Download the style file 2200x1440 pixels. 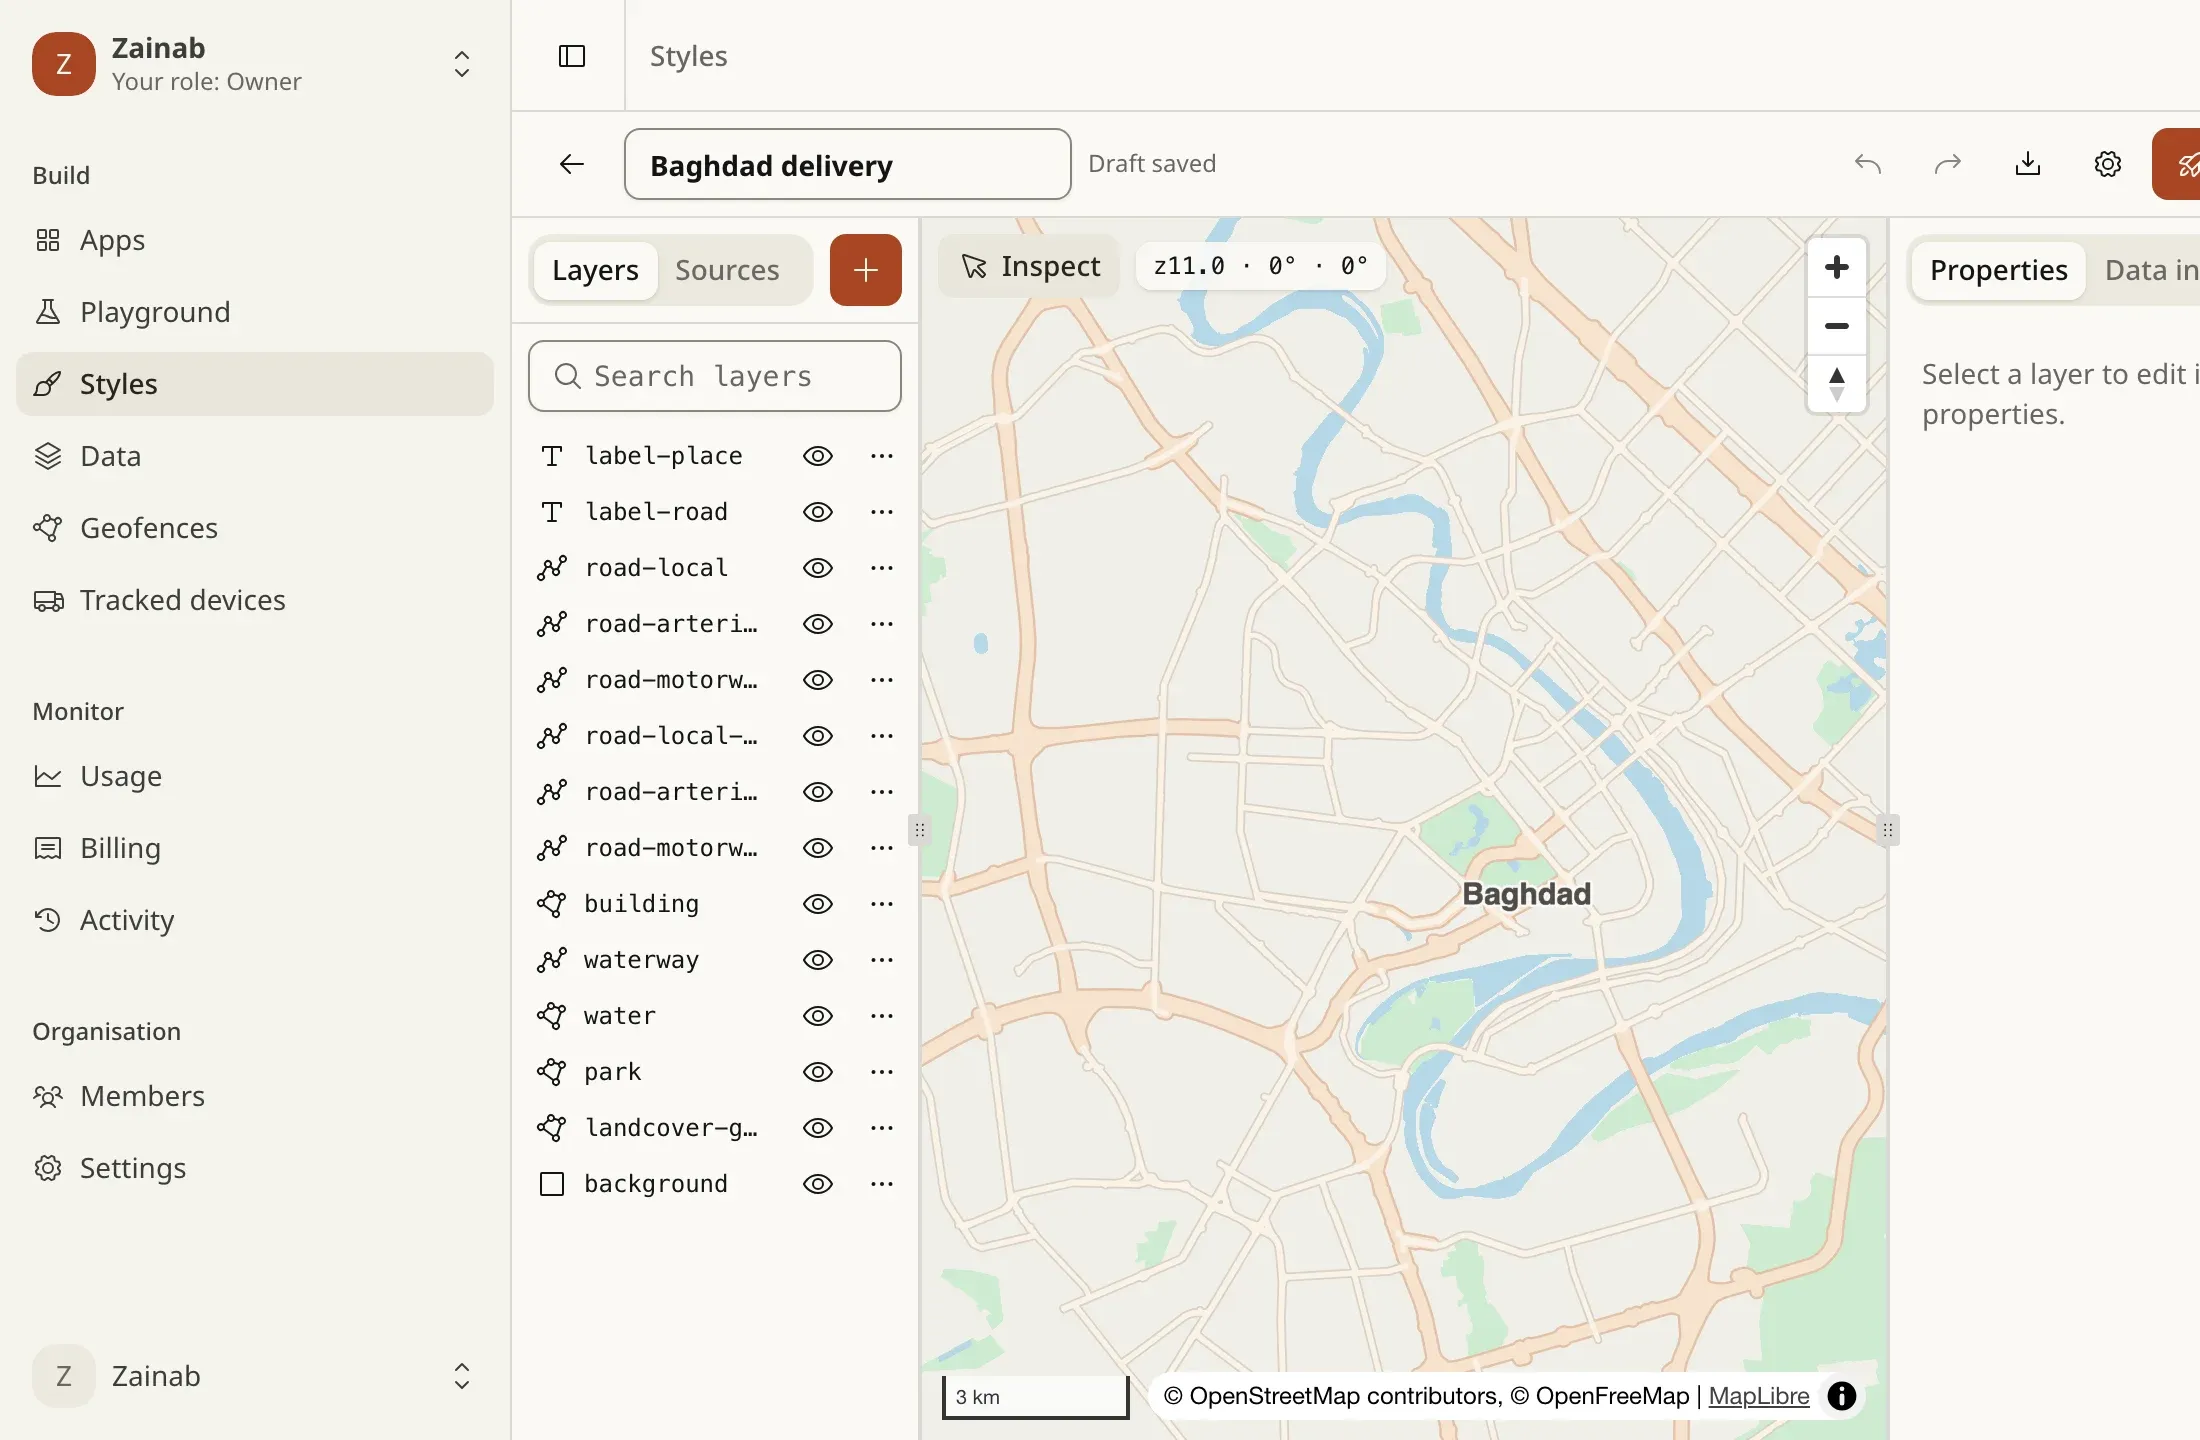[2027, 164]
